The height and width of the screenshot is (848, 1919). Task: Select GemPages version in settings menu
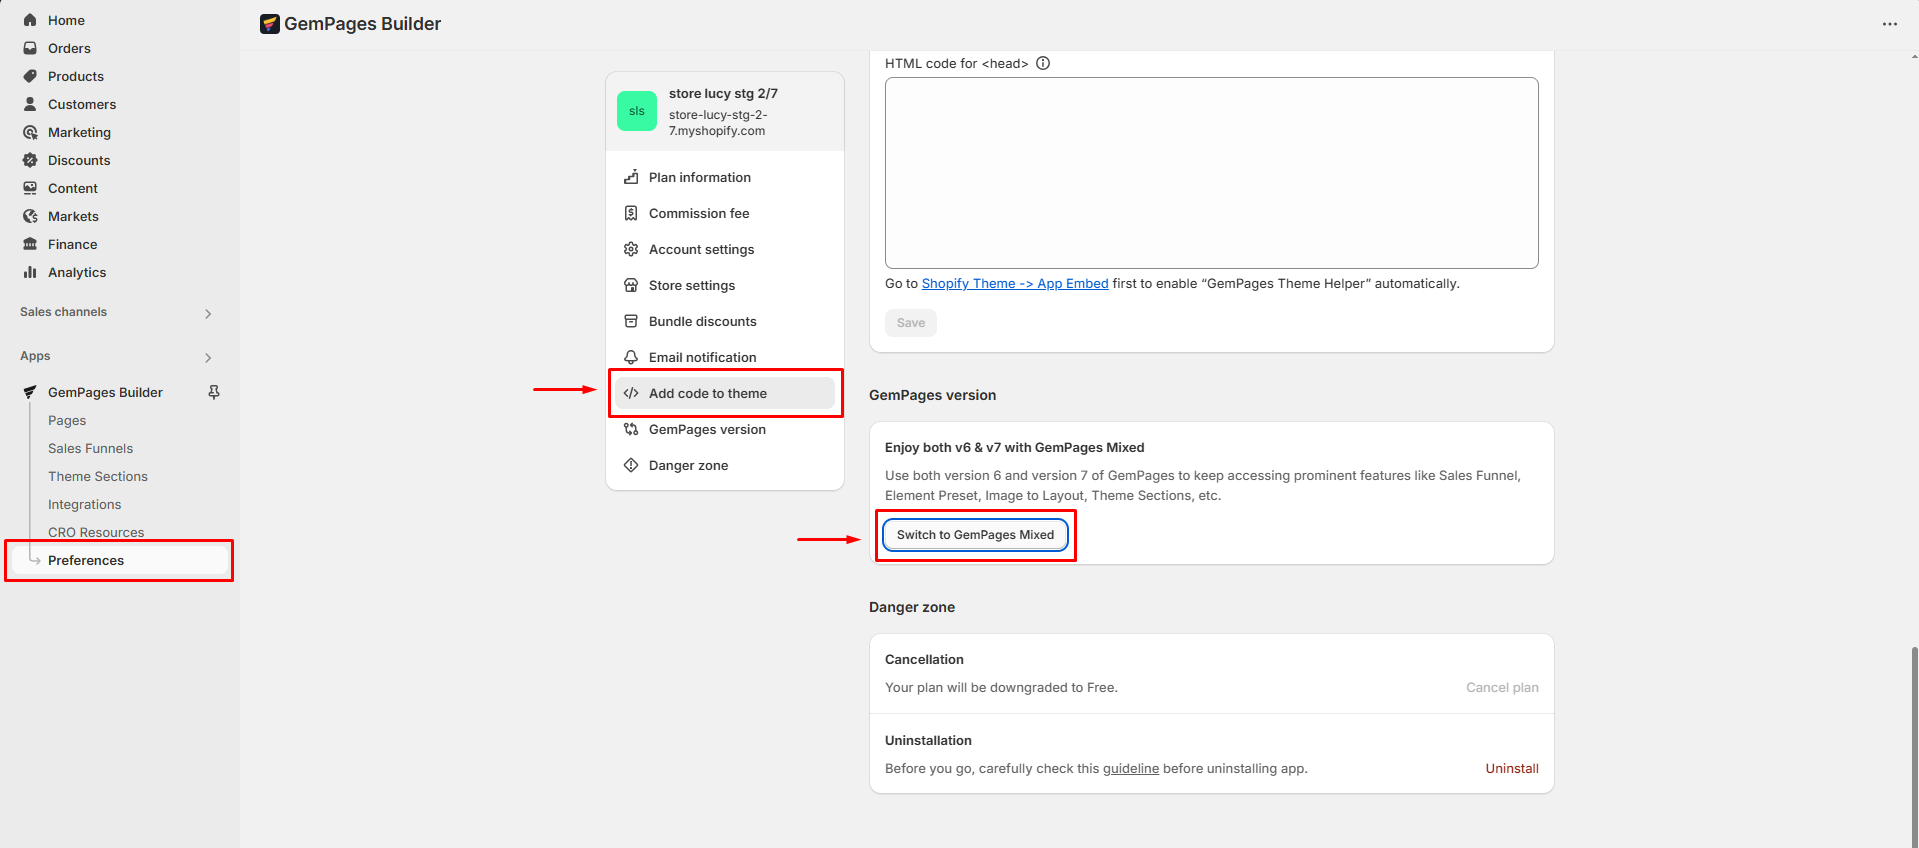pos(707,429)
